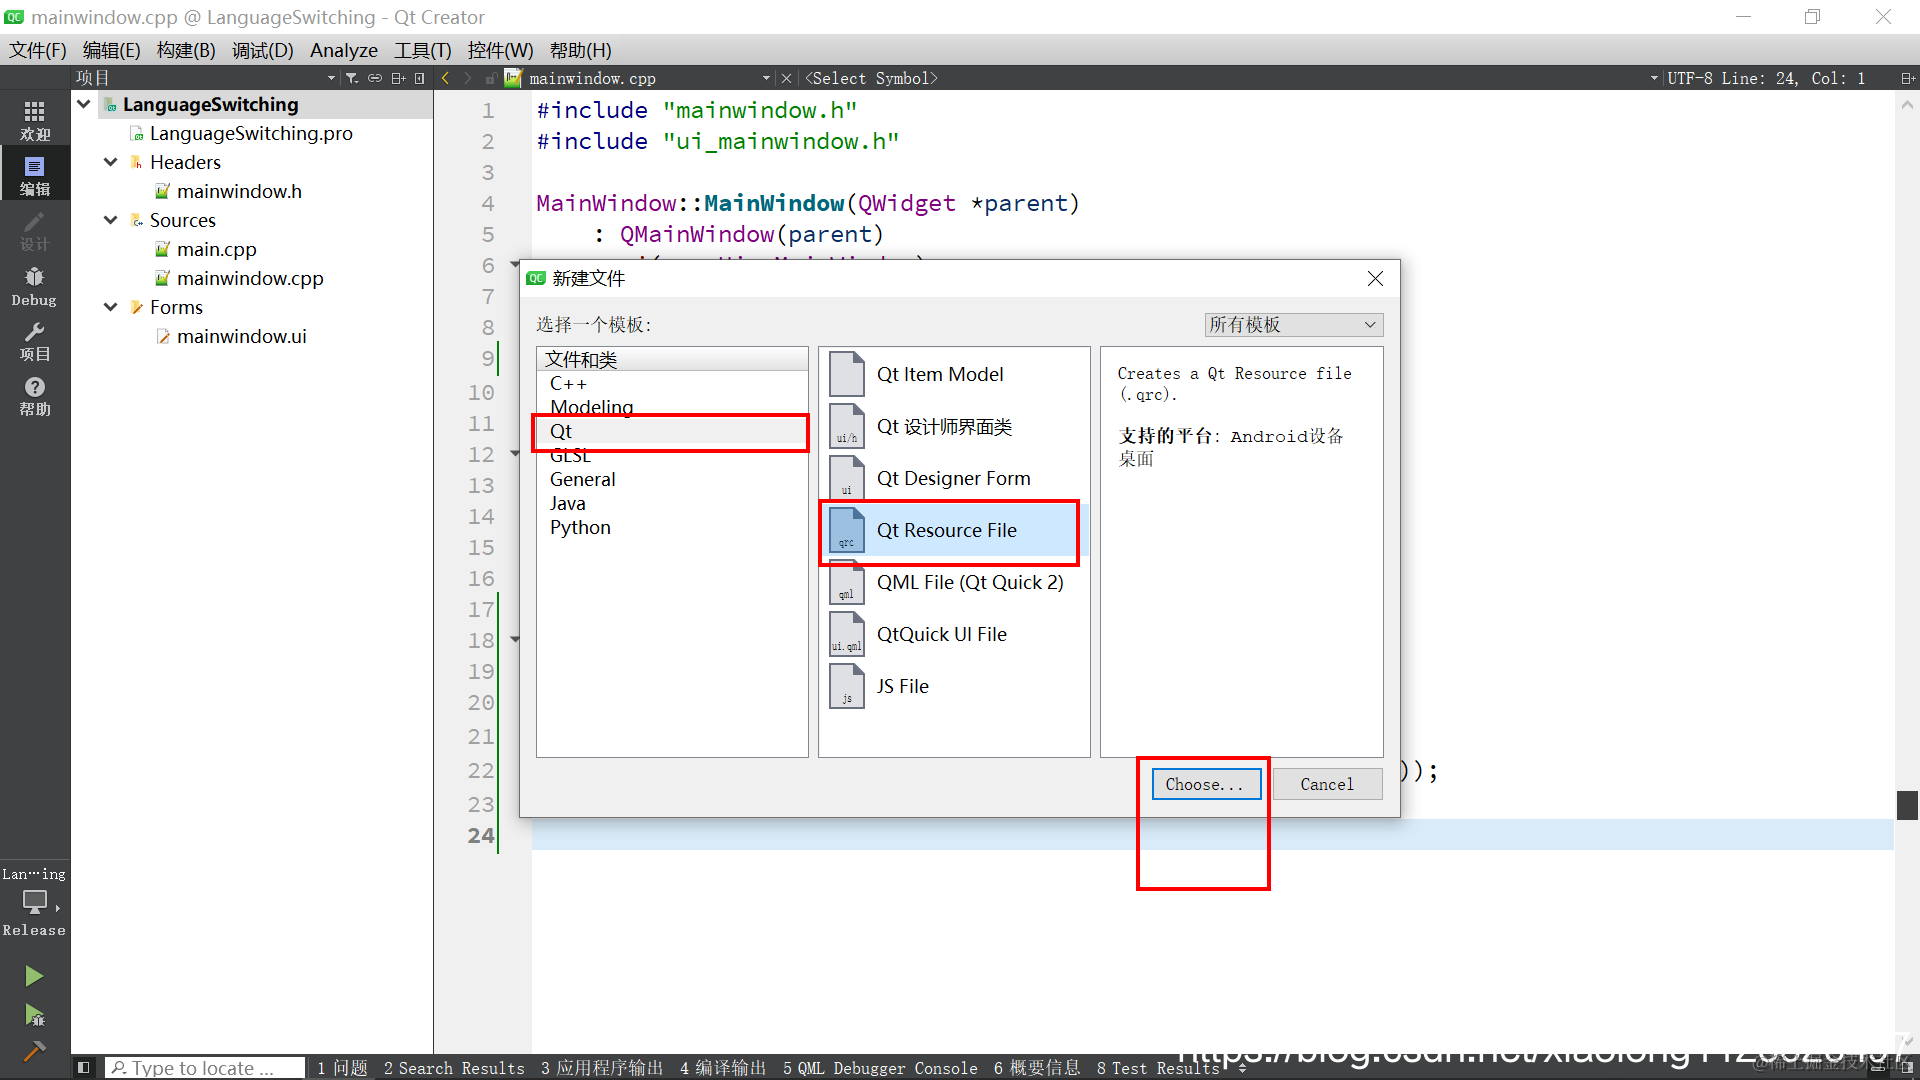The height and width of the screenshot is (1080, 1920).
Task: Open 5 QML Debugger Console pane
Action: tap(880, 1068)
